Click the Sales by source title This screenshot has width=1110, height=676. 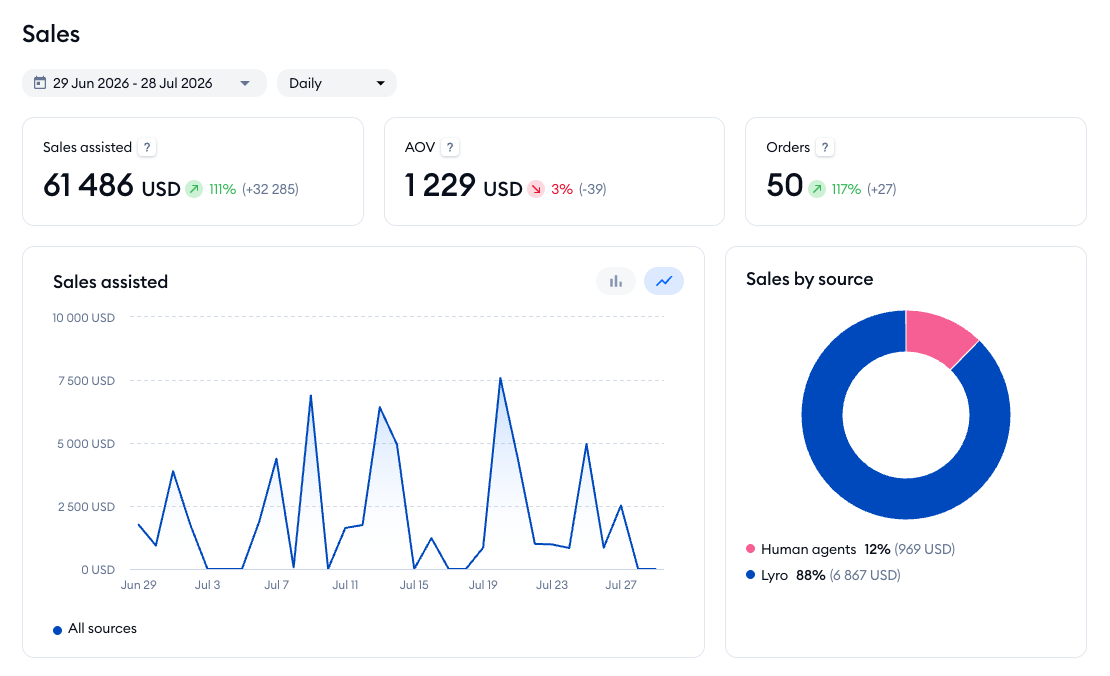[809, 279]
